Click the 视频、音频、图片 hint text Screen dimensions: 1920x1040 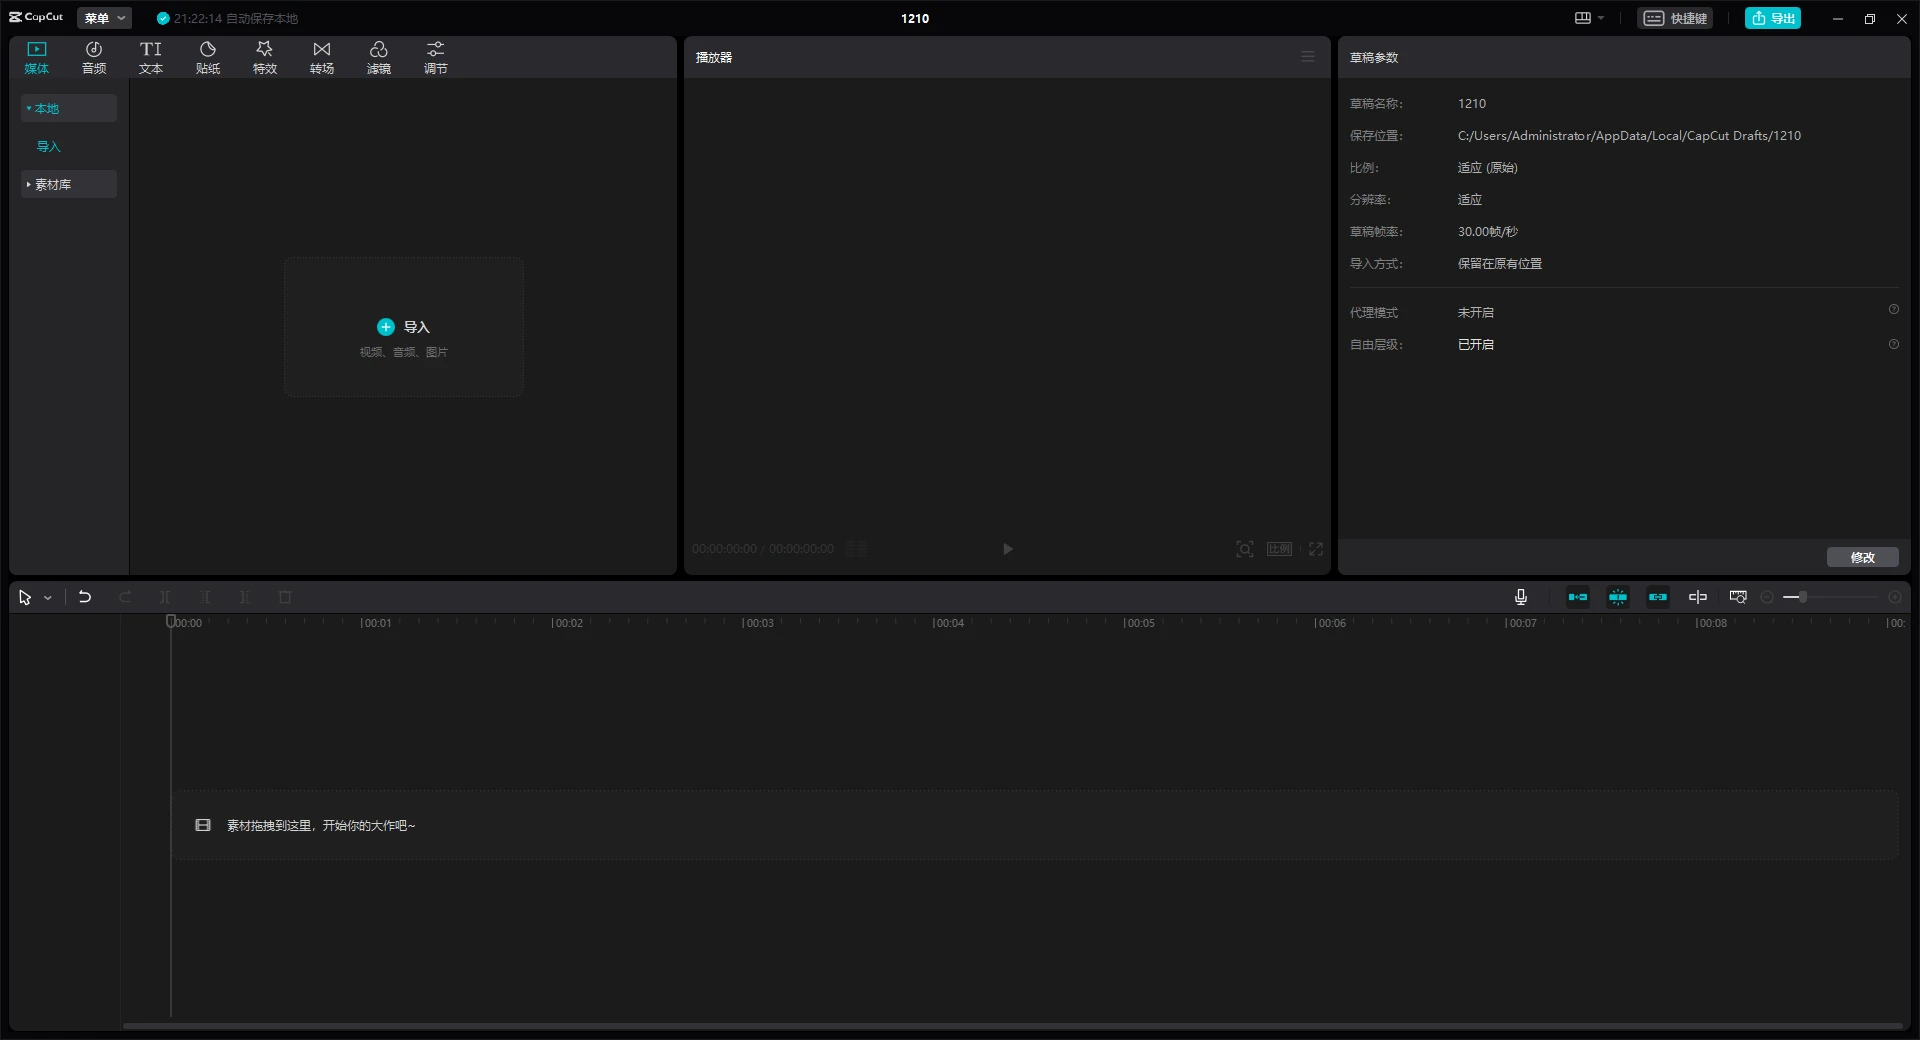coord(404,352)
